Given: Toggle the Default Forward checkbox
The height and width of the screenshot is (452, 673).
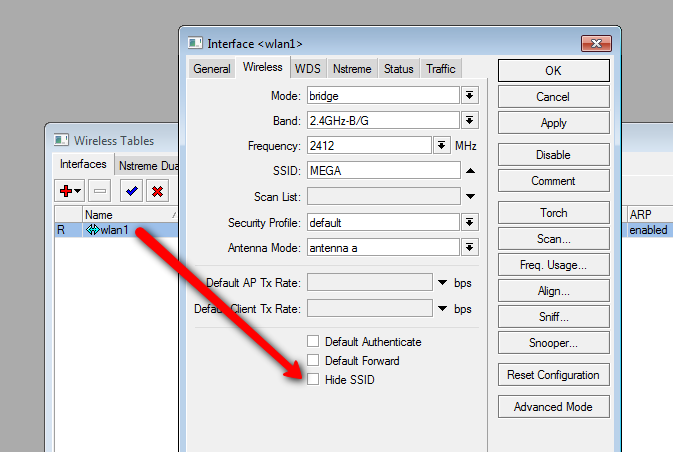Looking at the screenshot, I should [x=313, y=360].
